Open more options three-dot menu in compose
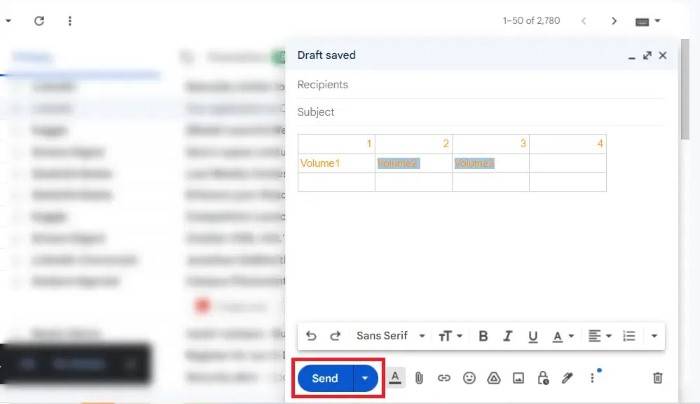Screen dimensions: 700x404 click(592, 378)
